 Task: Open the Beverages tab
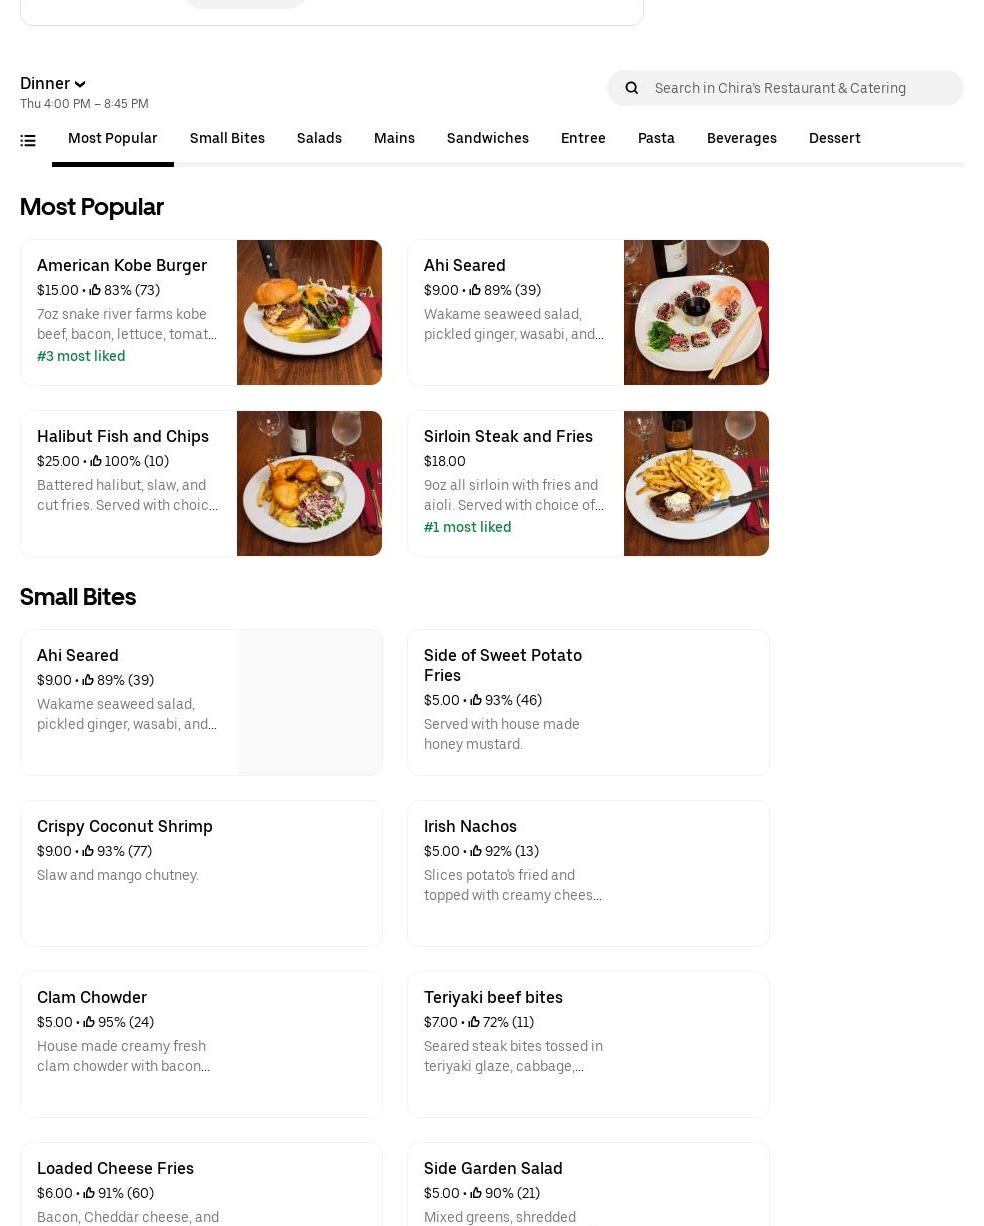click(741, 139)
